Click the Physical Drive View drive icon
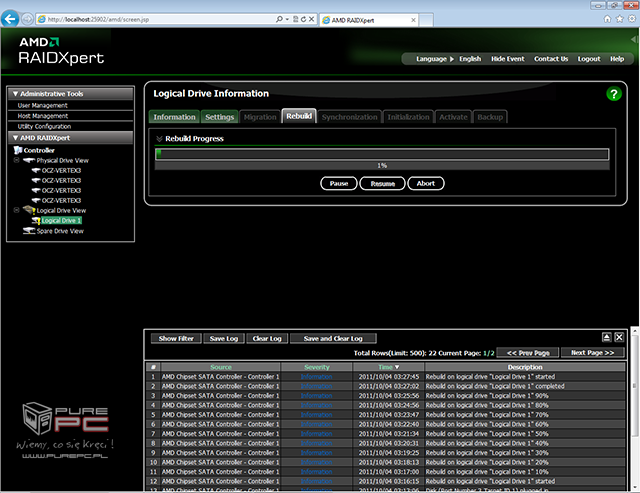This screenshot has width=640, height=493. pyautogui.click(x=29, y=160)
